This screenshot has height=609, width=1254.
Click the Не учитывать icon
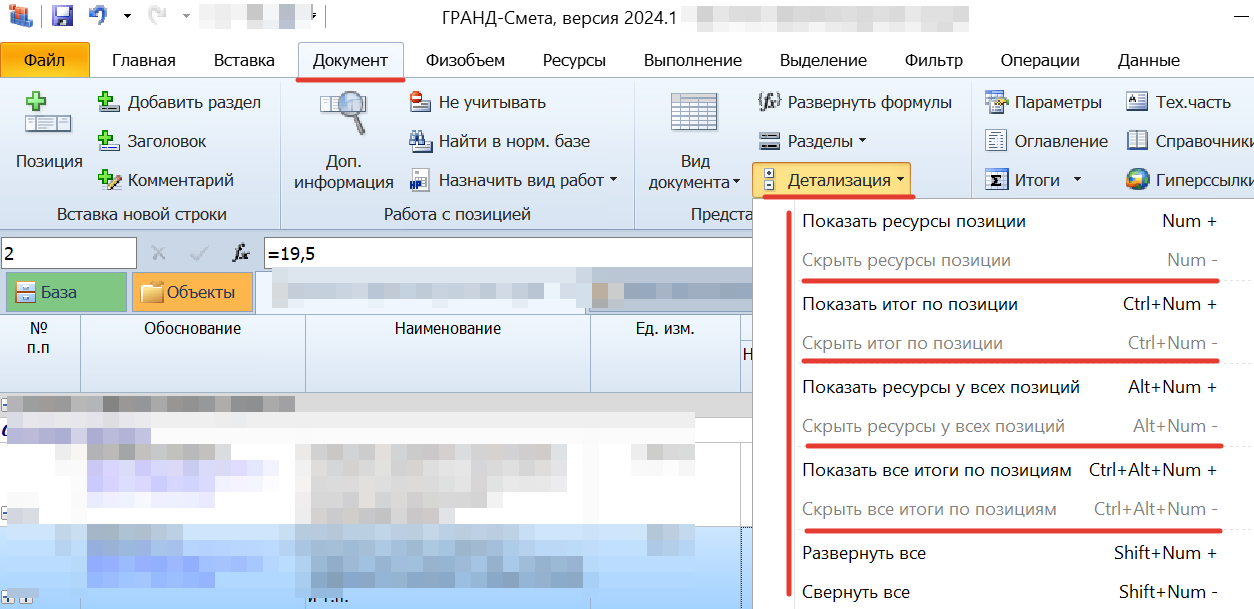(420, 102)
